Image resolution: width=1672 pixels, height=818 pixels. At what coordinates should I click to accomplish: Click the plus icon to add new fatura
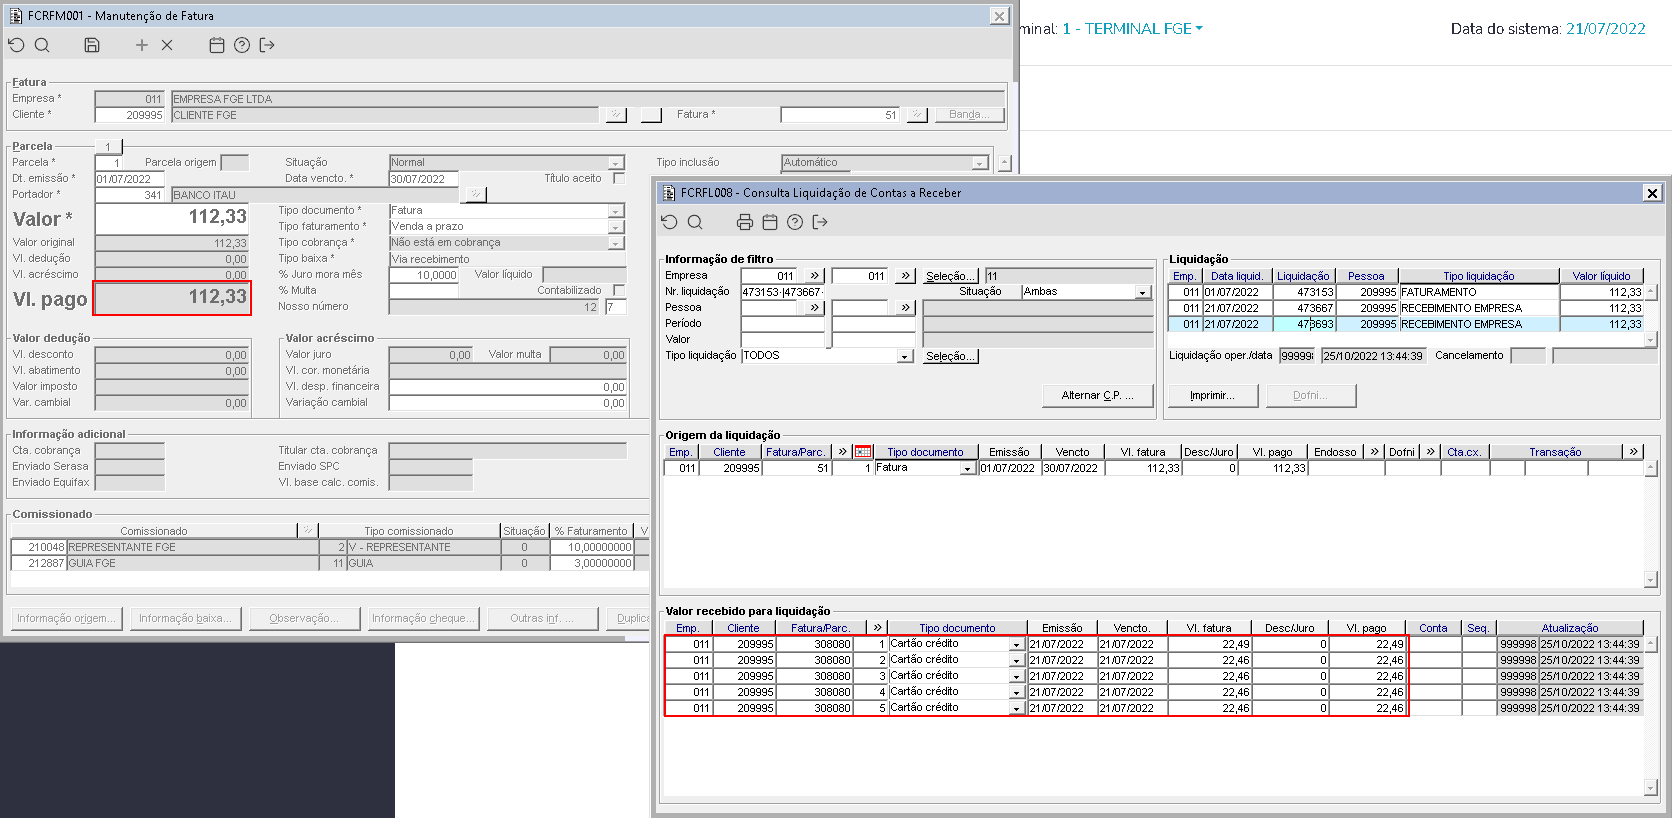[x=141, y=45]
